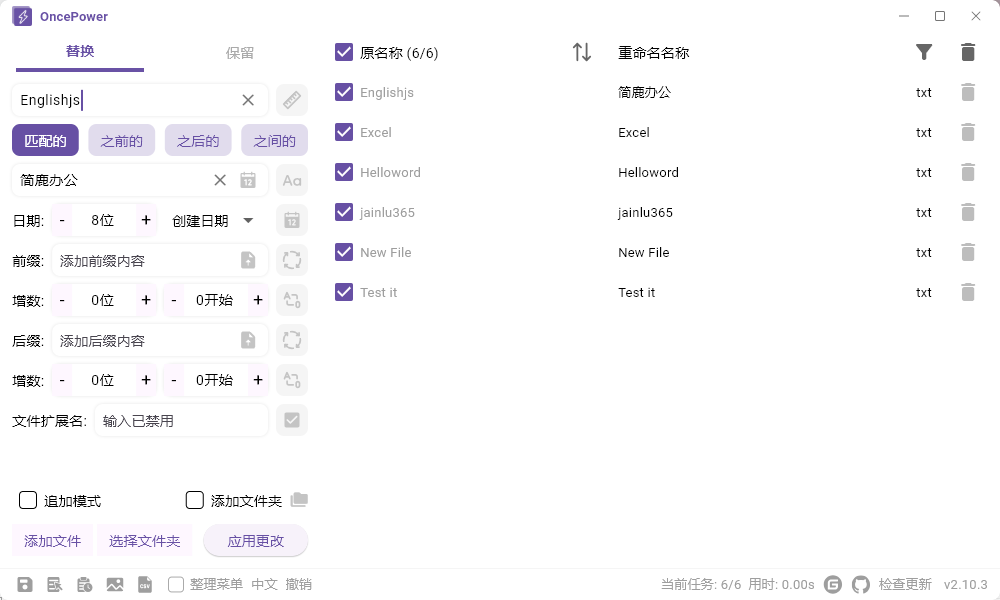The image size is (1000, 600).
Task: Click the sort arrows next to 原名称 header
Action: tap(581, 52)
